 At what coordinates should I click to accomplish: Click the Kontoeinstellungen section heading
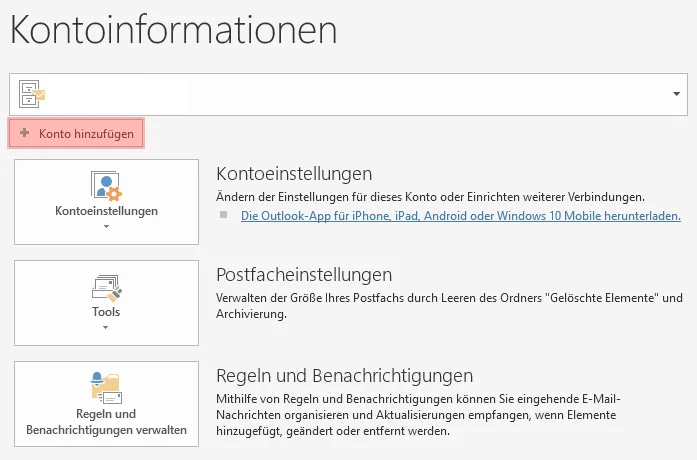pos(294,174)
